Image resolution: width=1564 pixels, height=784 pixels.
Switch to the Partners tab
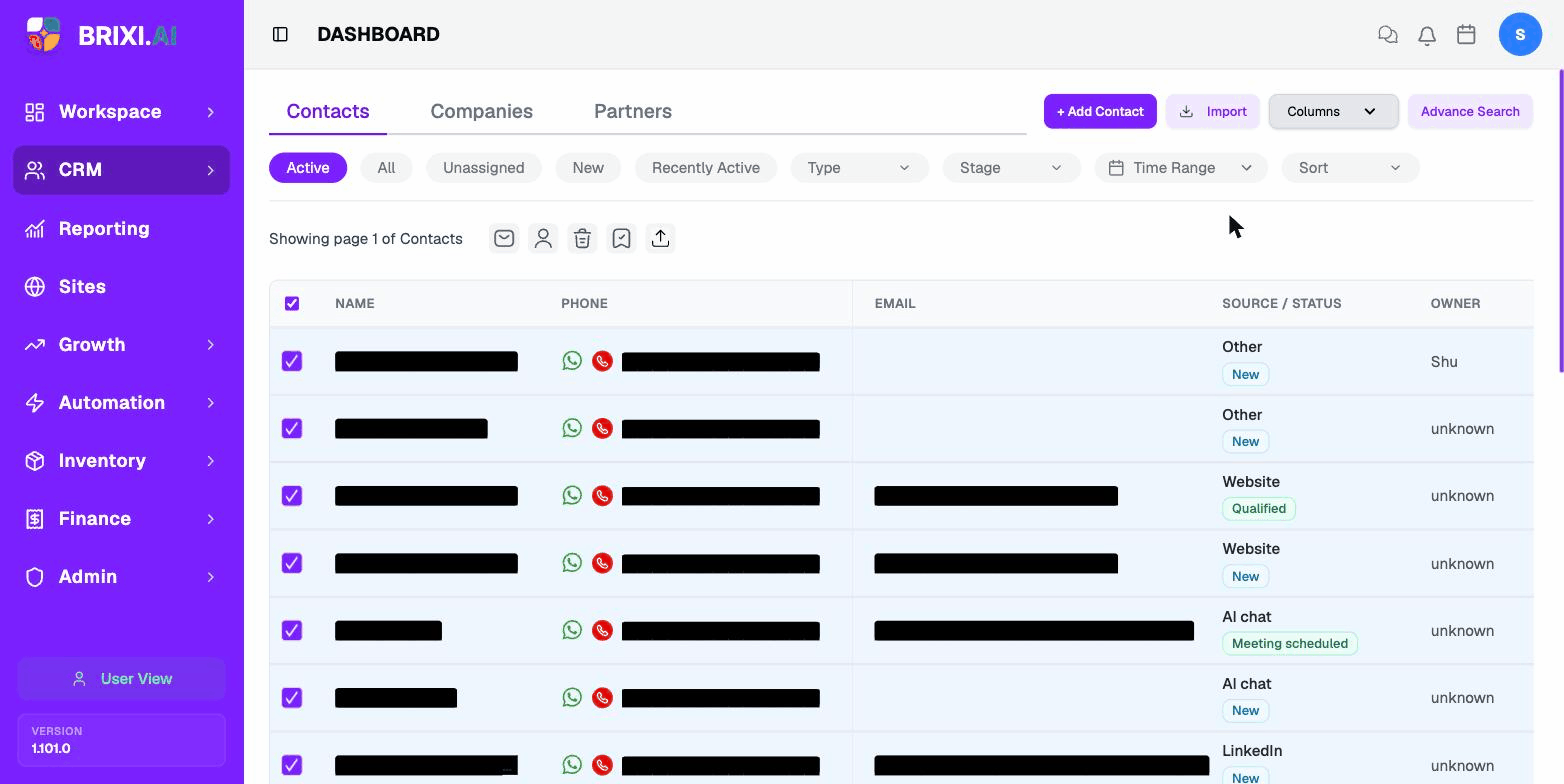pos(633,111)
